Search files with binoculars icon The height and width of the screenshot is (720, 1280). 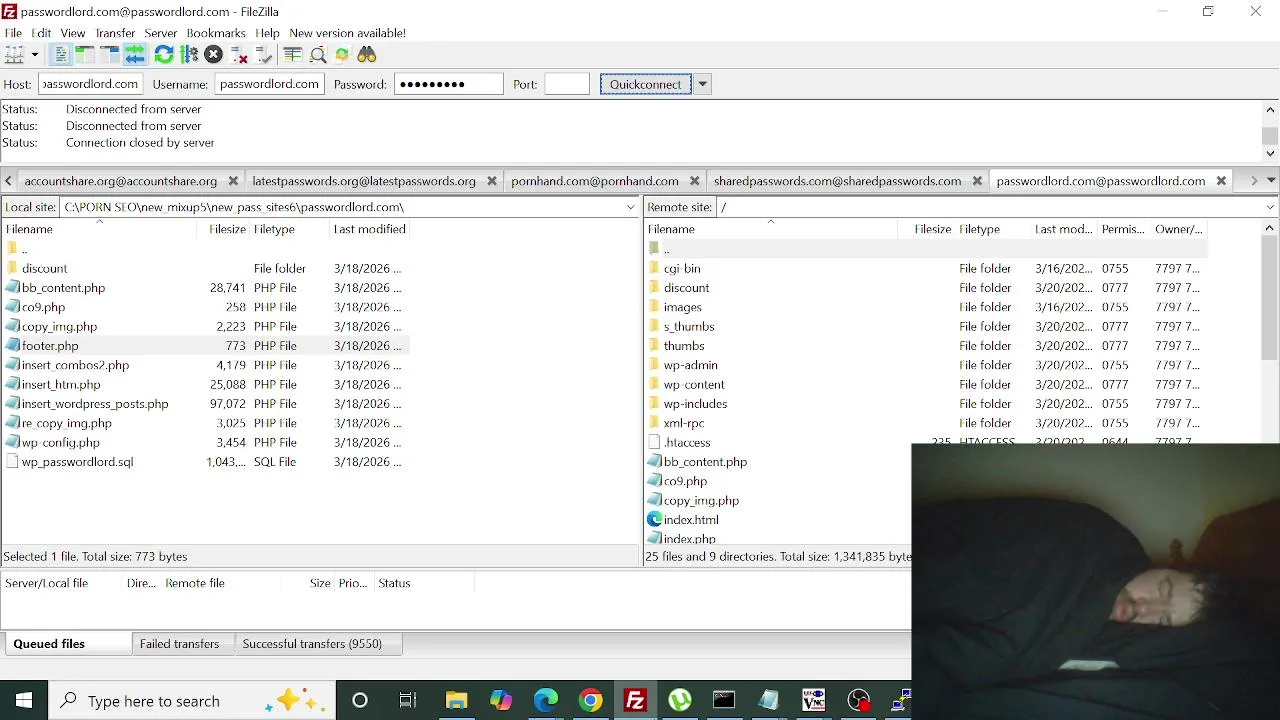click(367, 55)
